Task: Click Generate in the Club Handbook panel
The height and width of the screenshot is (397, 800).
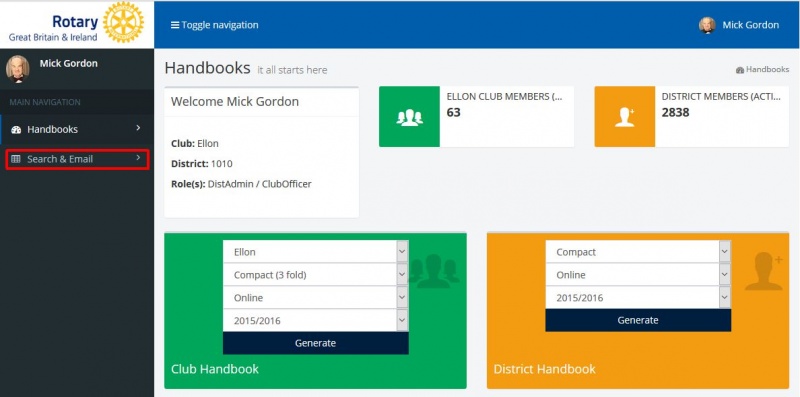Action: (x=315, y=343)
